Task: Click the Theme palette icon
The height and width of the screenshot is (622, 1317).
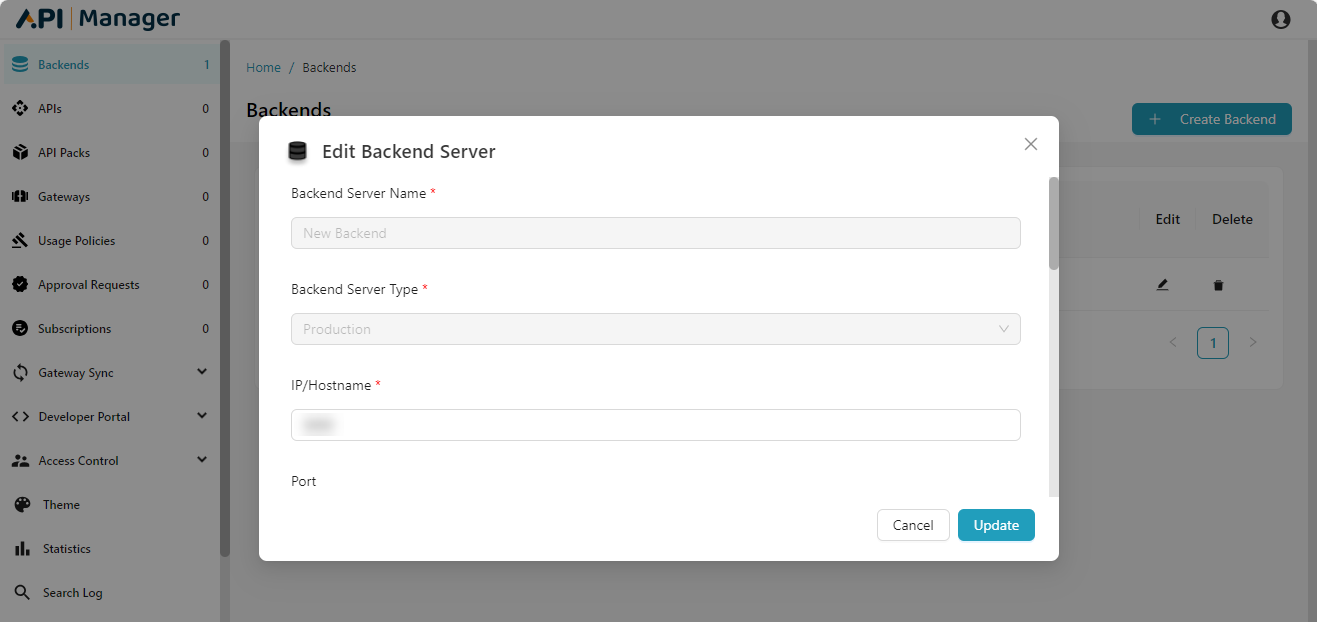Action: 22,505
